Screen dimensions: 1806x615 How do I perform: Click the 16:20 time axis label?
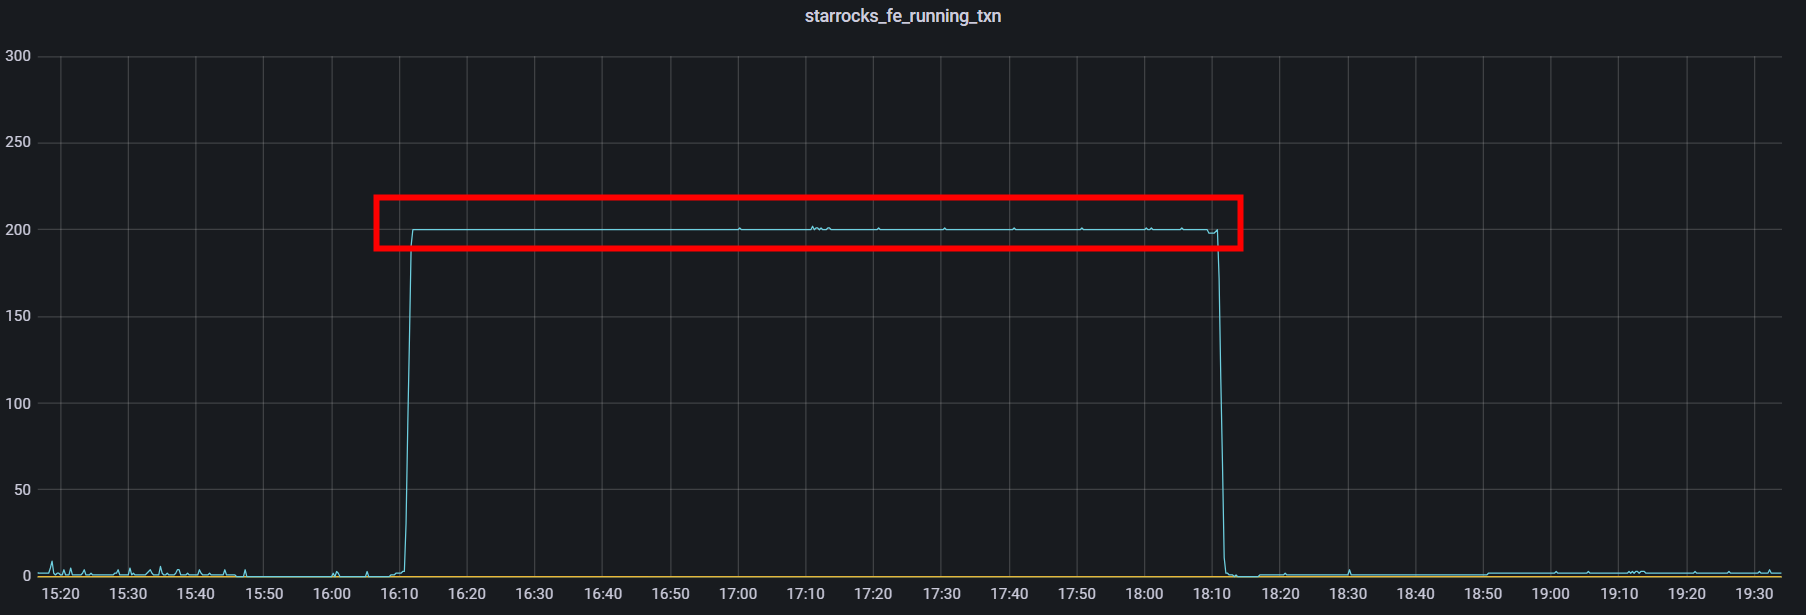pos(467,594)
